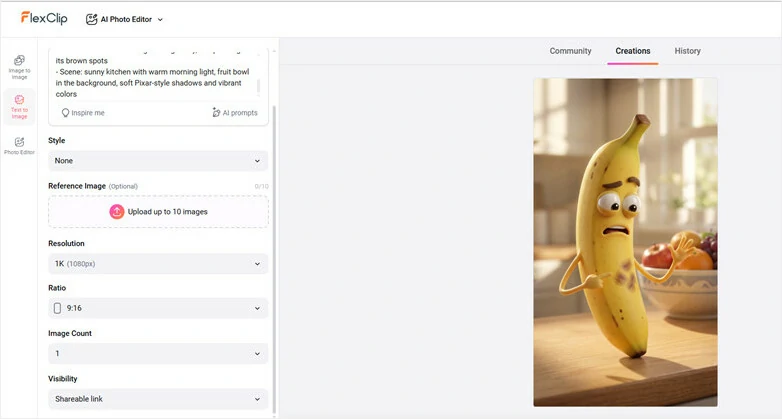Viewport: 782px width, 419px height.
Task: Open the Photo Editor tool
Action: pos(19,146)
